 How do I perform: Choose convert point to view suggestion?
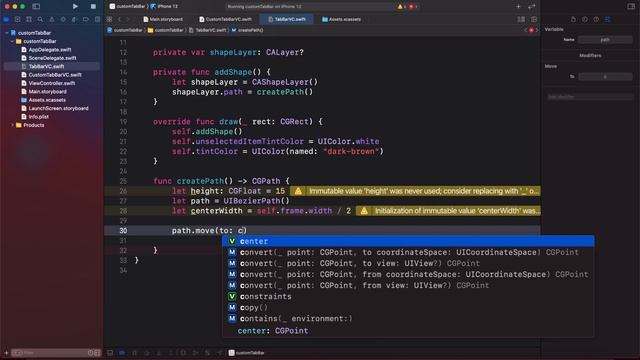(x=408, y=263)
